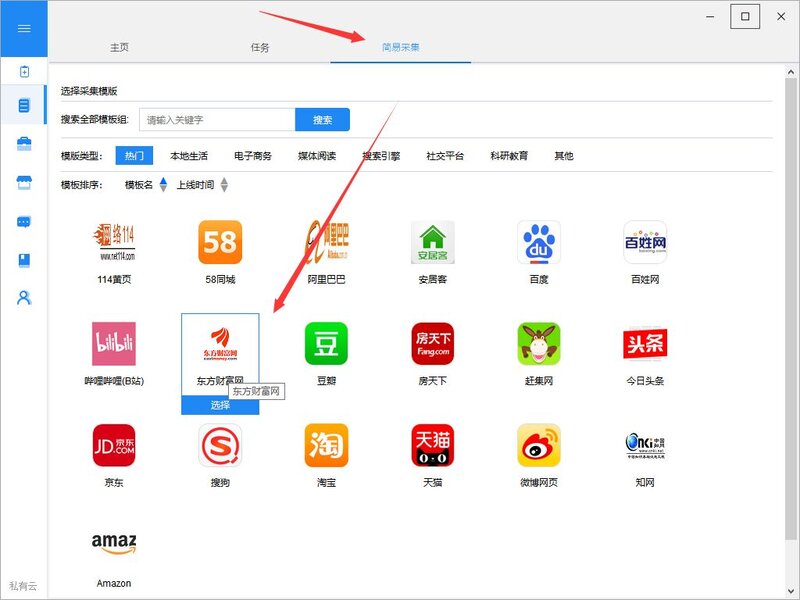This screenshot has height=600, width=800.
Task: Filter templates by 搜索引擎 type
Action: [x=381, y=156]
